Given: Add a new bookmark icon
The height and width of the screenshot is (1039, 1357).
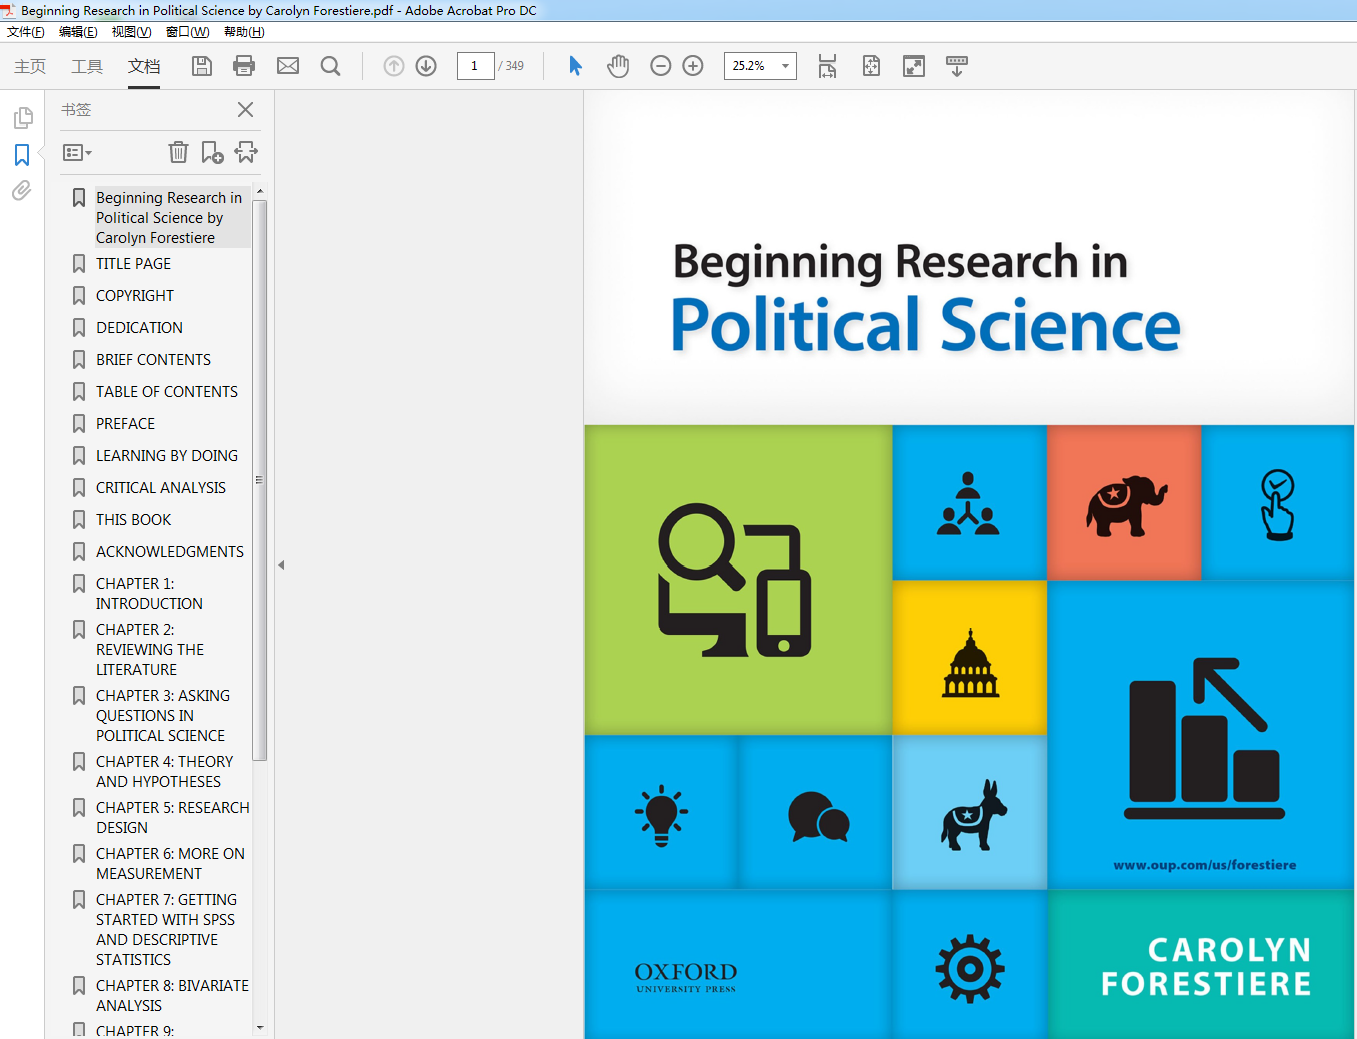Looking at the screenshot, I should [x=212, y=152].
